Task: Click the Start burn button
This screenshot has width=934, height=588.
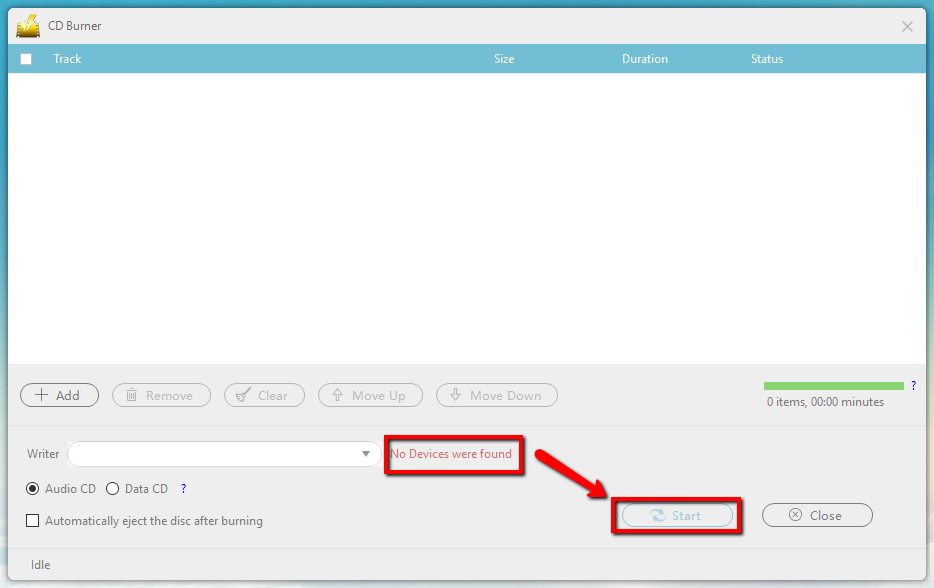Action: [x=676, y=516]
